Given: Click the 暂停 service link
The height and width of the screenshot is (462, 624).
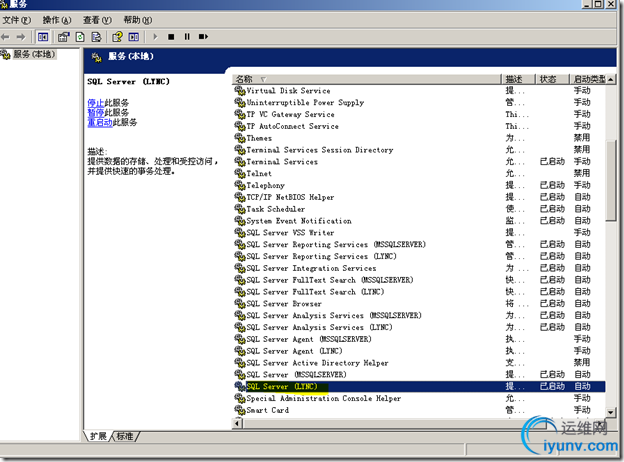Looking at the screenshot, I should 96,112.
